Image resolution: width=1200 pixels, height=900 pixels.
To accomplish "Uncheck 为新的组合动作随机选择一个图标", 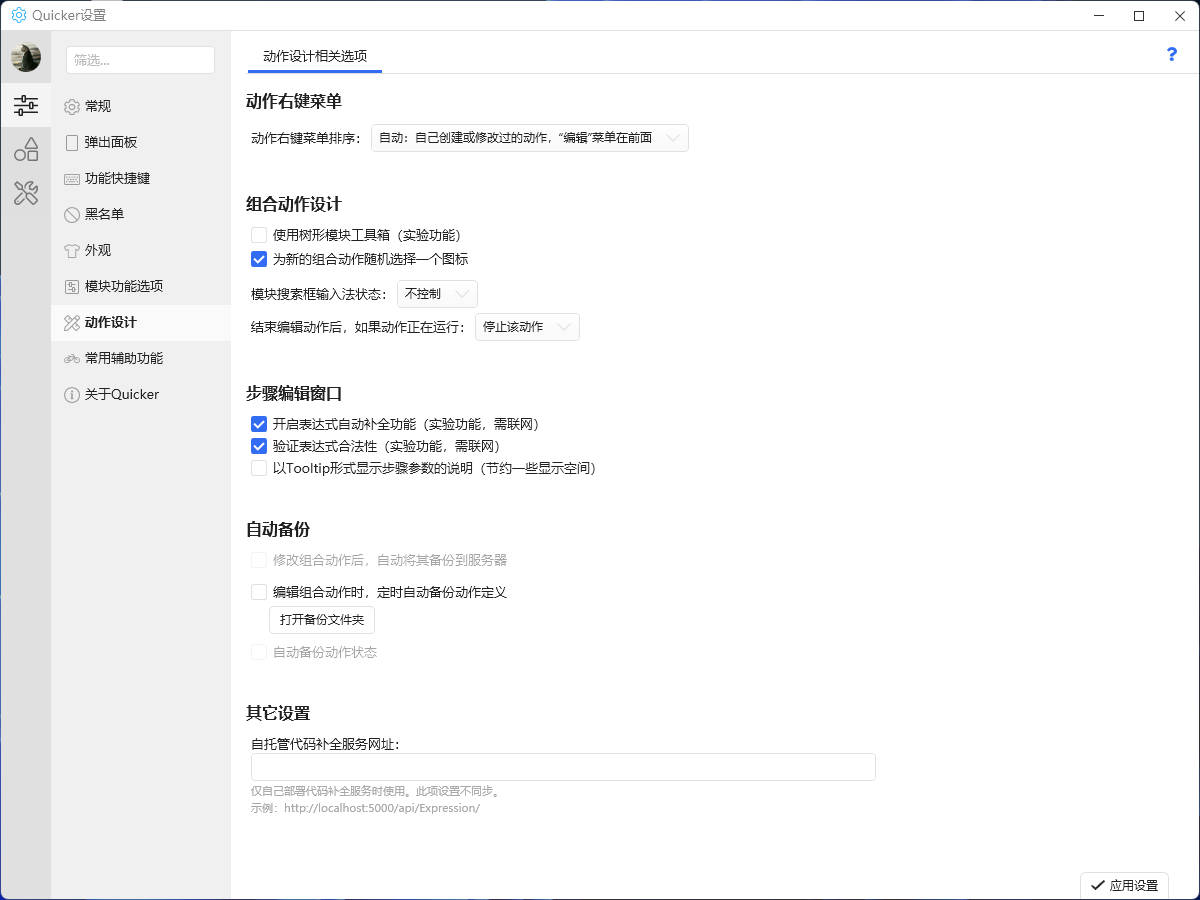I will (259, 259).
